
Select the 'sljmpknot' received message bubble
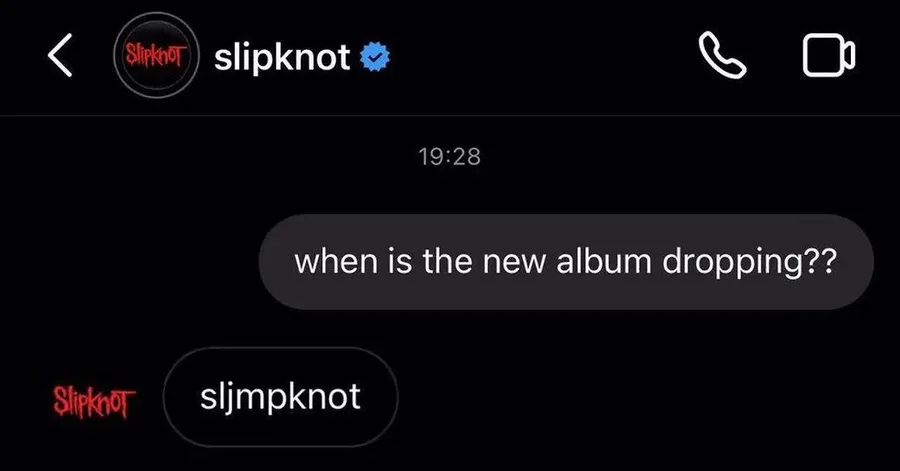tap(280, 397)
